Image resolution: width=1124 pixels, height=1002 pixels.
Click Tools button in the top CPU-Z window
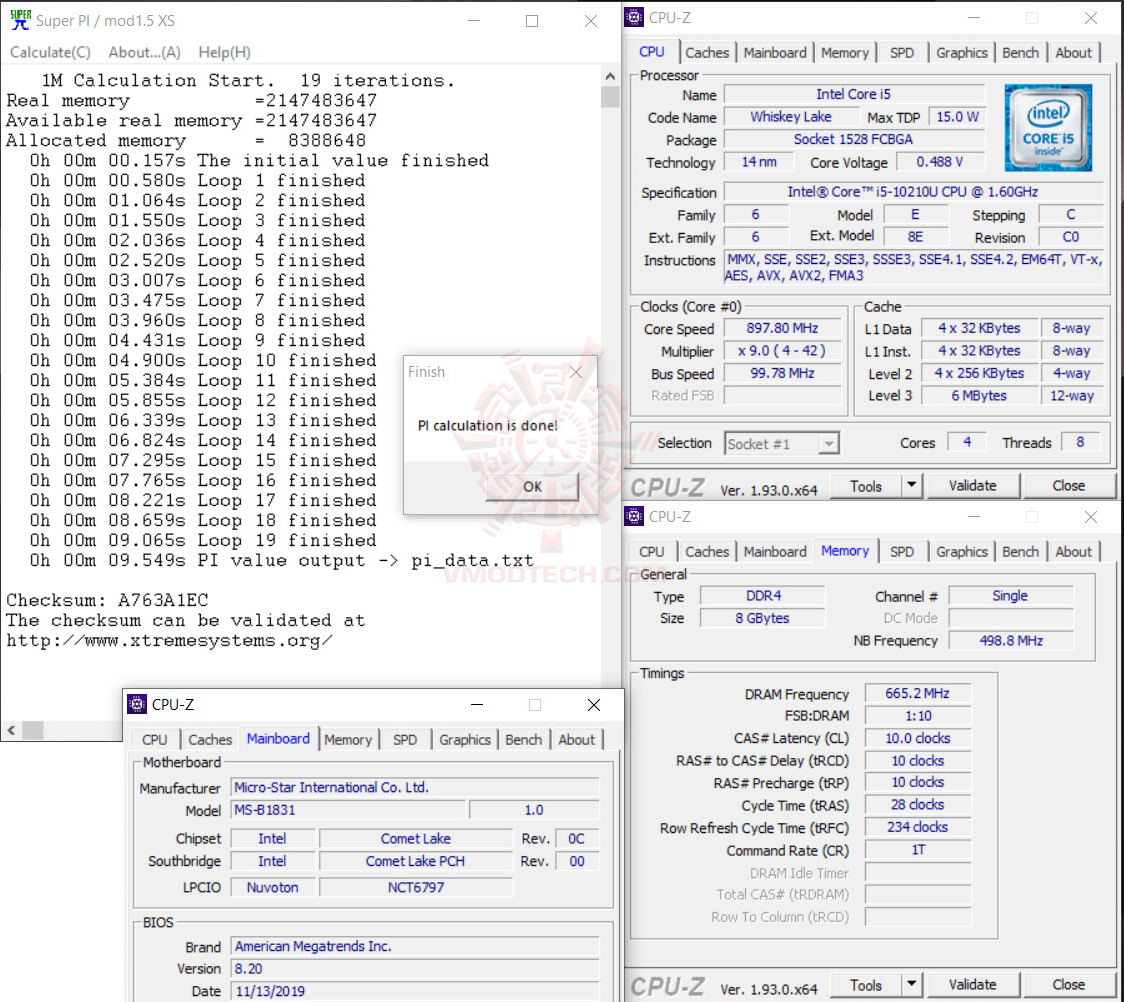tap(865, 487)
